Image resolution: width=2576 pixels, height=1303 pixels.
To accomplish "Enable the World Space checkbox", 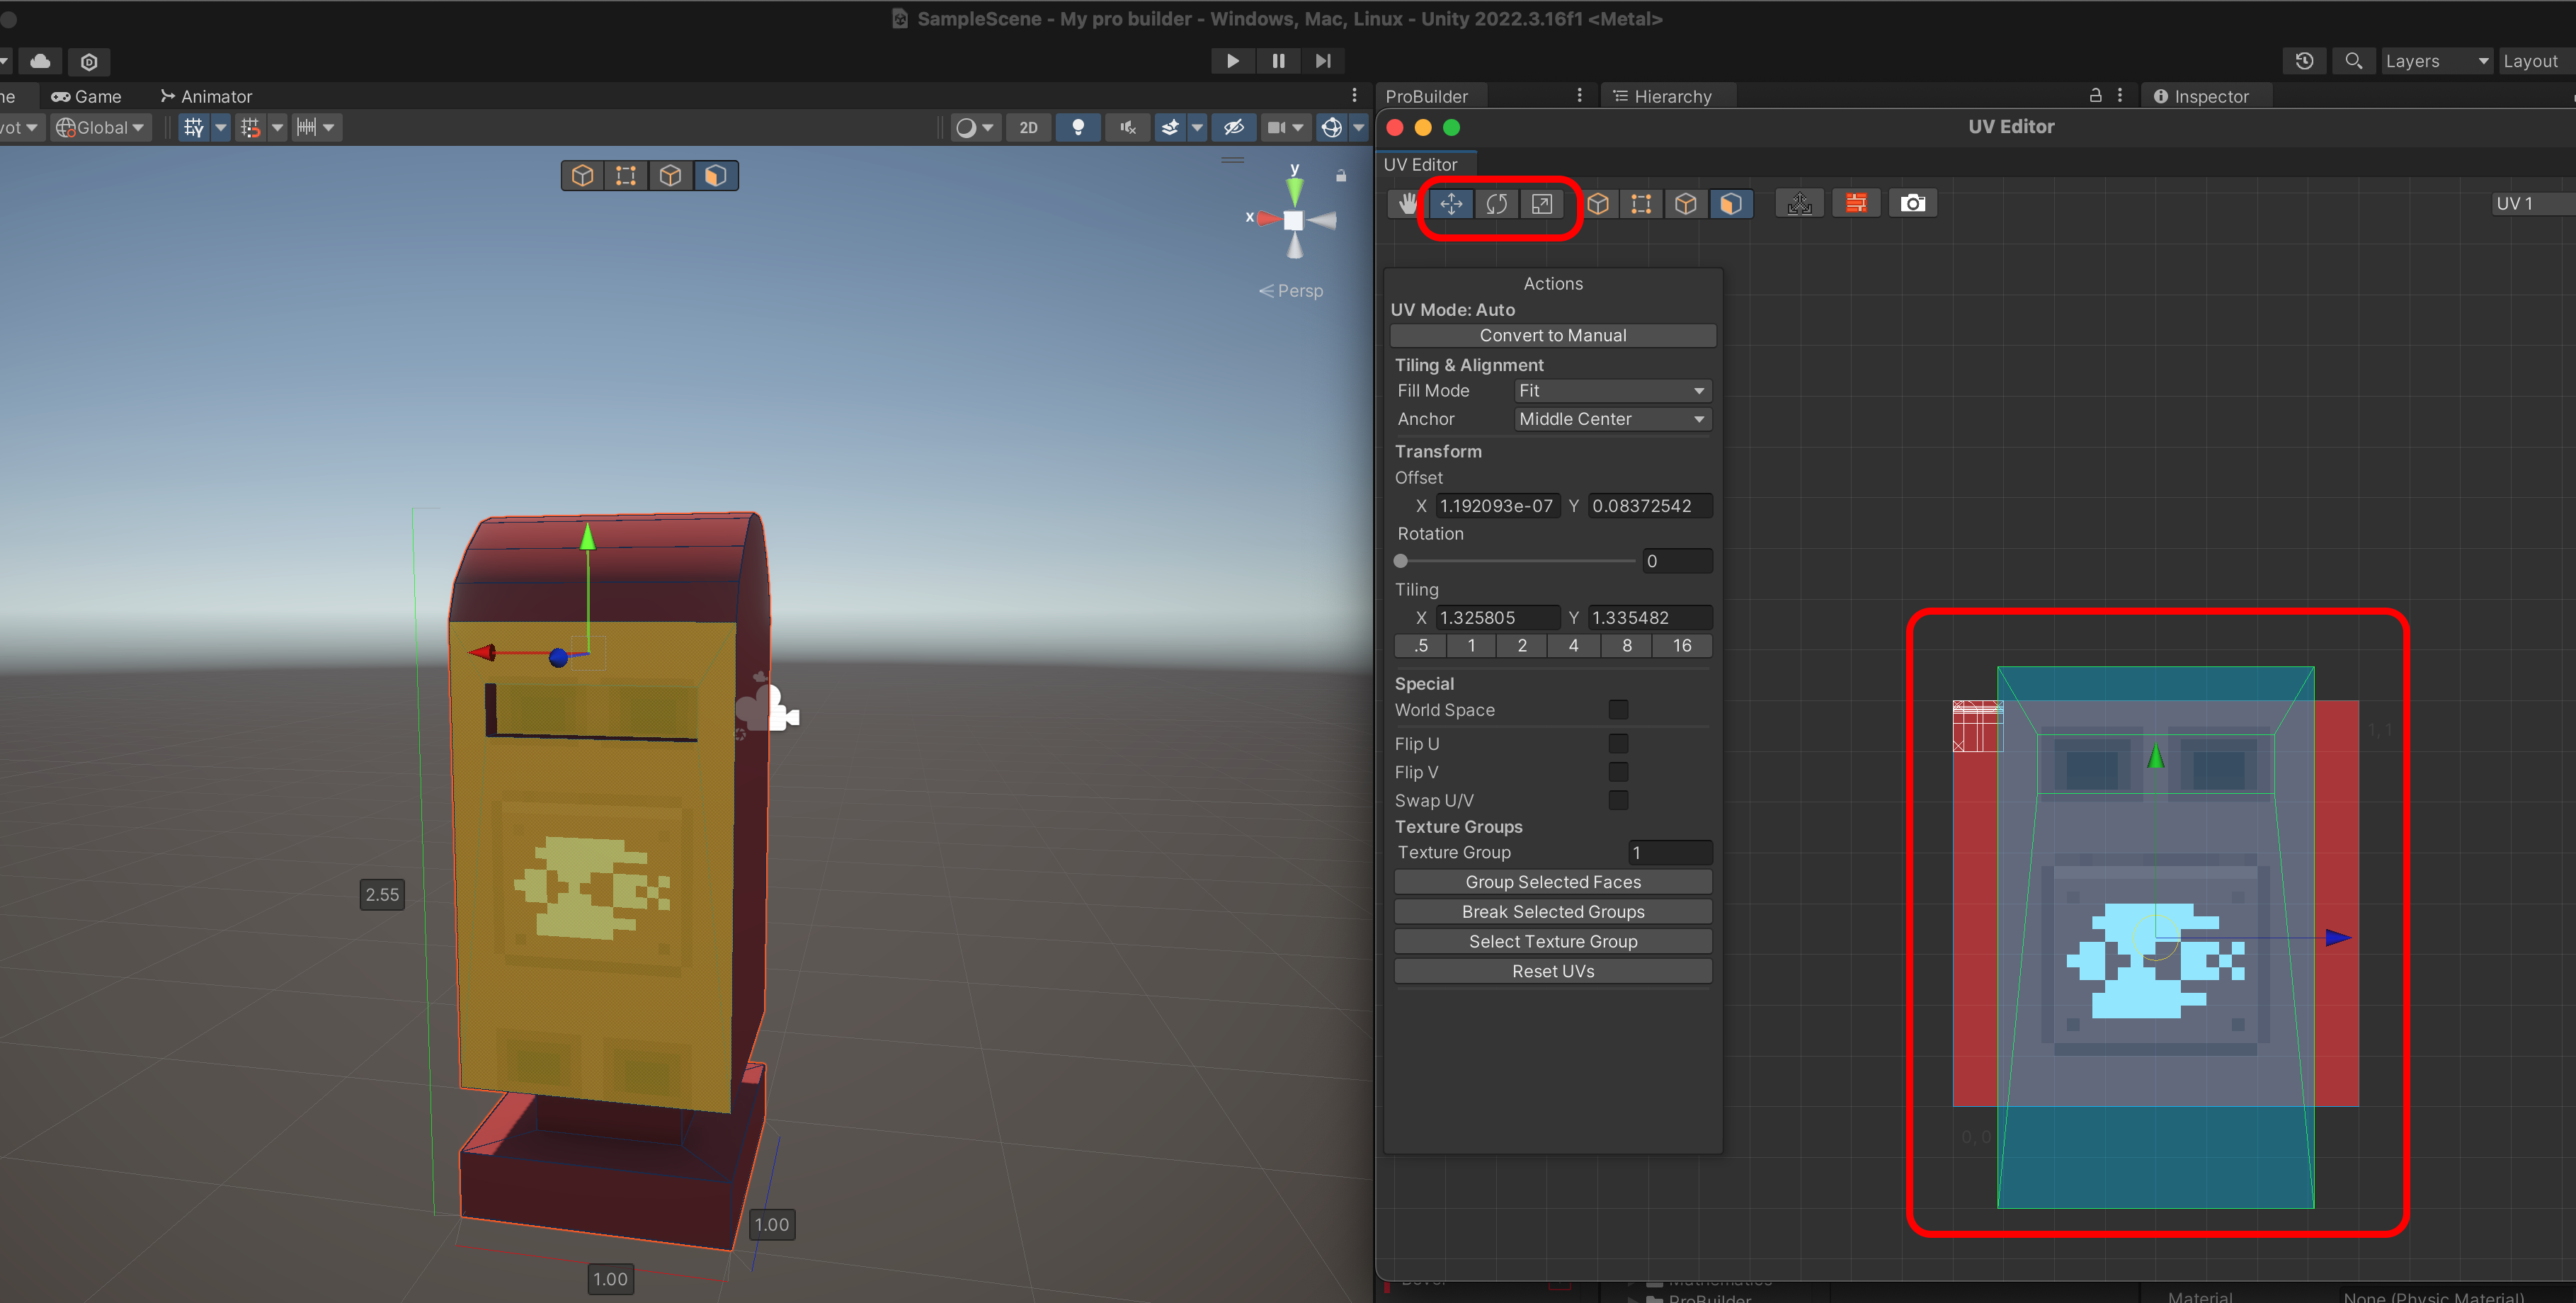I will click(x=1618, y=709).
